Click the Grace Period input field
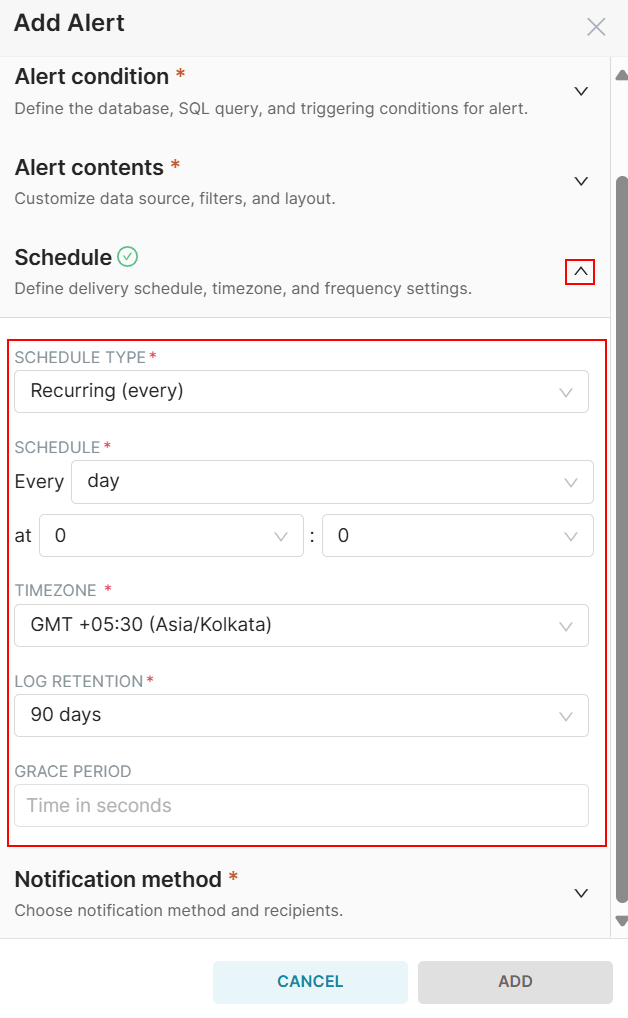Viewport: 628px width, 1018px height. 301,805
